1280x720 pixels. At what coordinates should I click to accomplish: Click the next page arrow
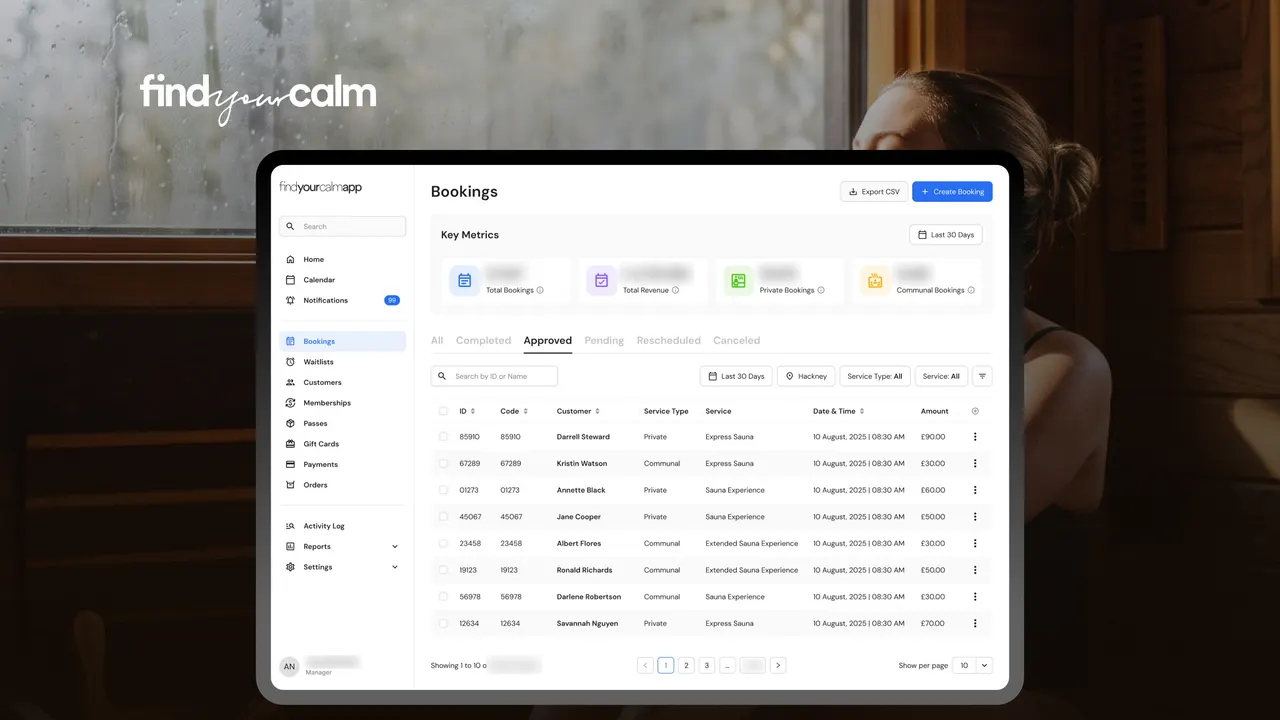(778, 665)
